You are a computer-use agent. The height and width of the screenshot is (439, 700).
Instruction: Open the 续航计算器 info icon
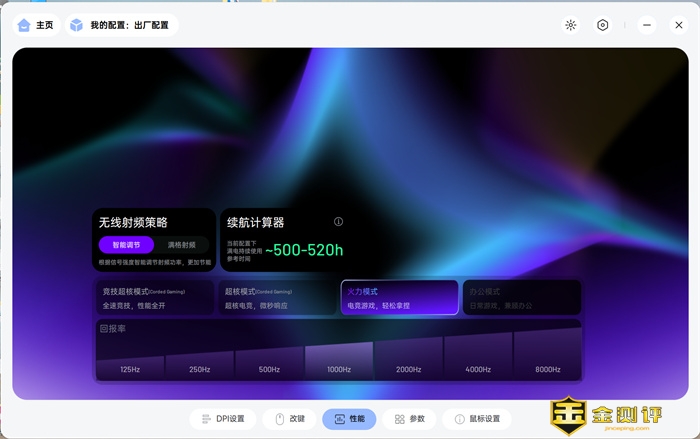tap(338, 222)
